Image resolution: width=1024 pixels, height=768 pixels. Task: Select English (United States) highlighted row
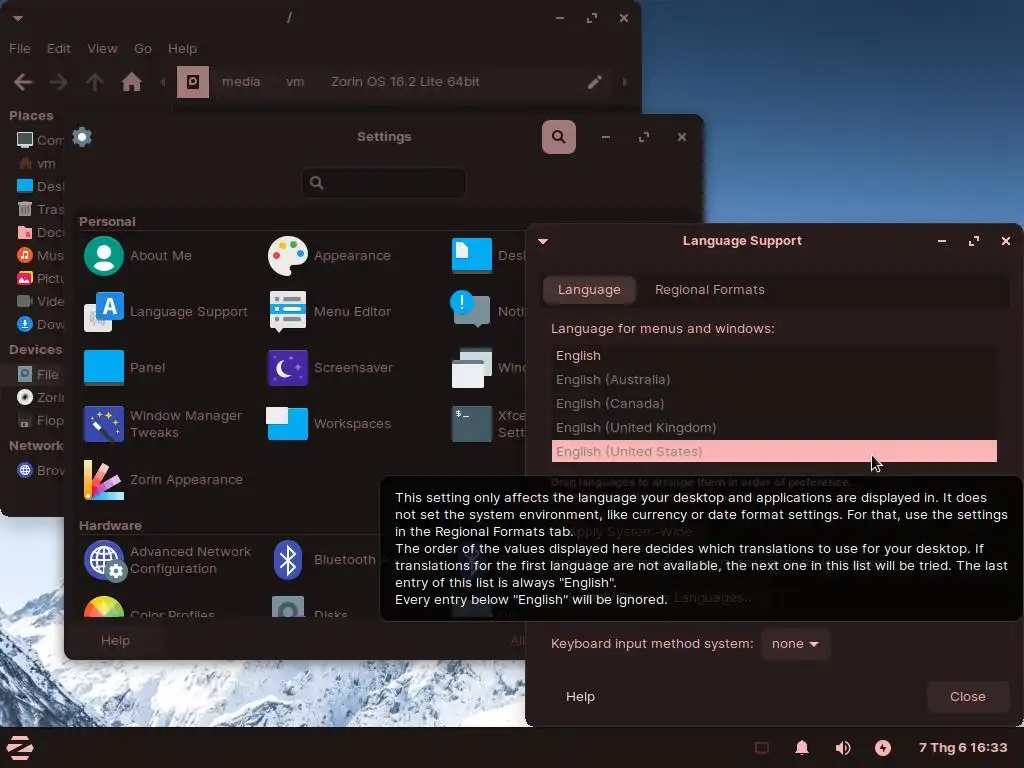[x=774, y=452]
